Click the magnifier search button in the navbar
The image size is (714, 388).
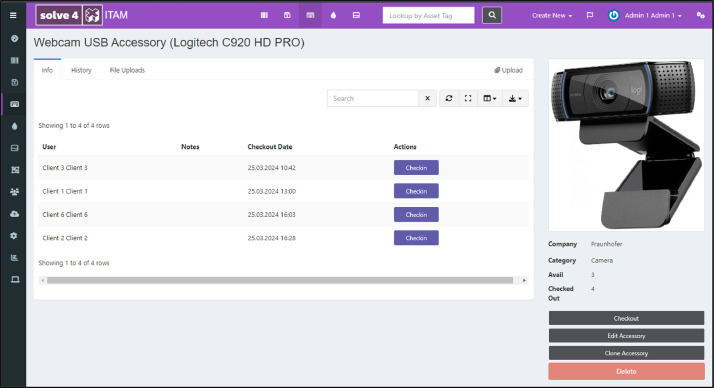(x=492, y=15)
